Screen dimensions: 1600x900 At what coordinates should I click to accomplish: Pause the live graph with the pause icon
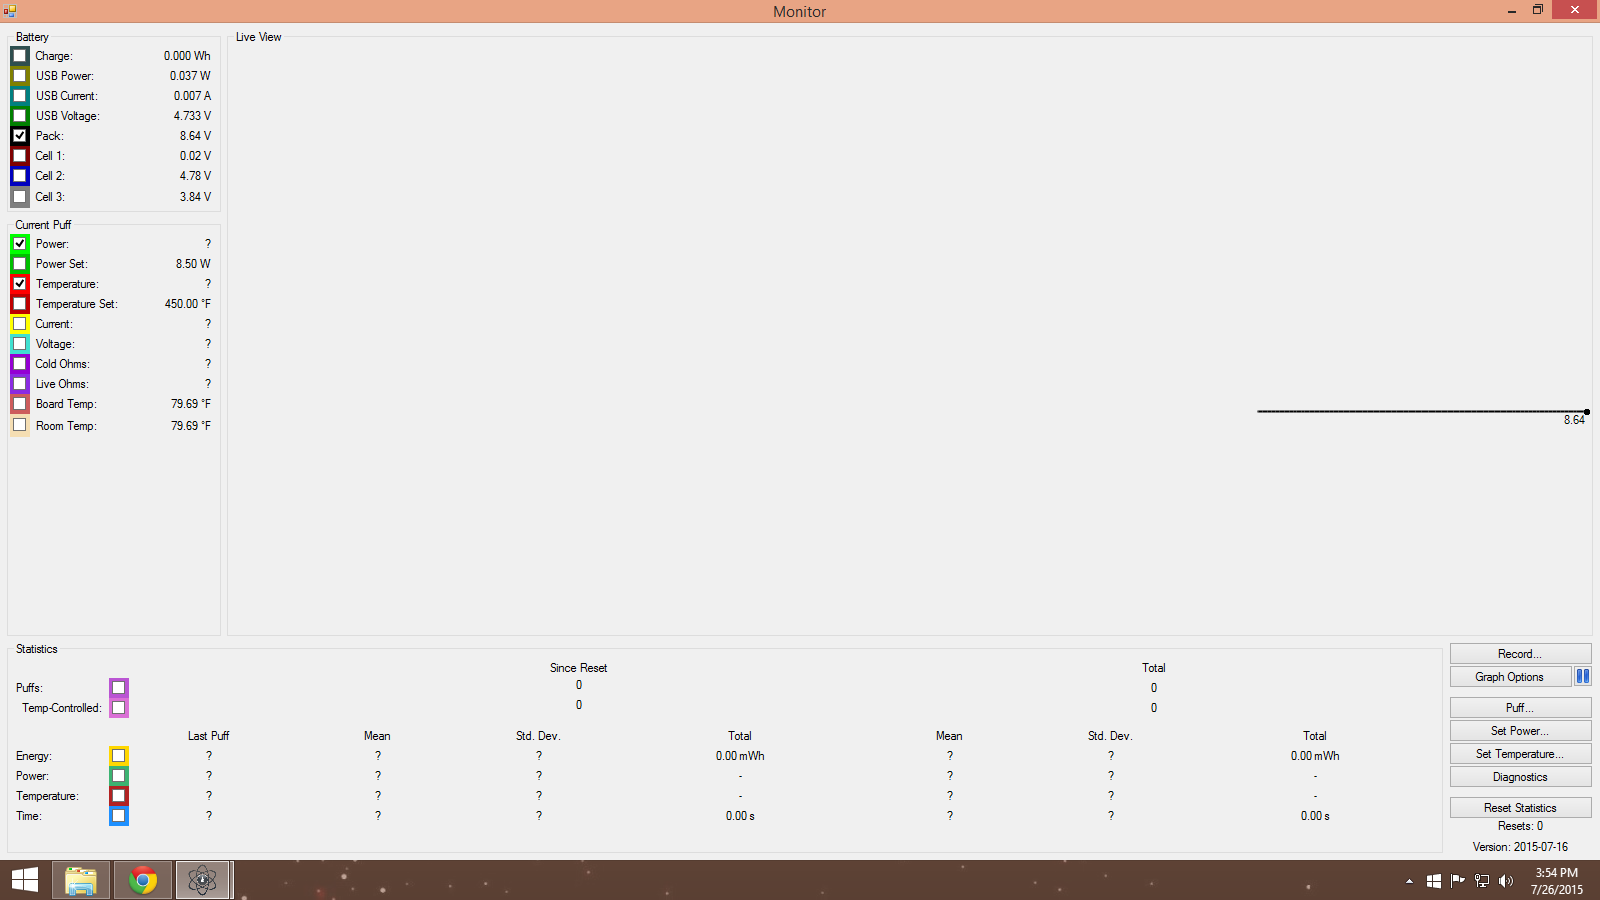coord(1582,677)
